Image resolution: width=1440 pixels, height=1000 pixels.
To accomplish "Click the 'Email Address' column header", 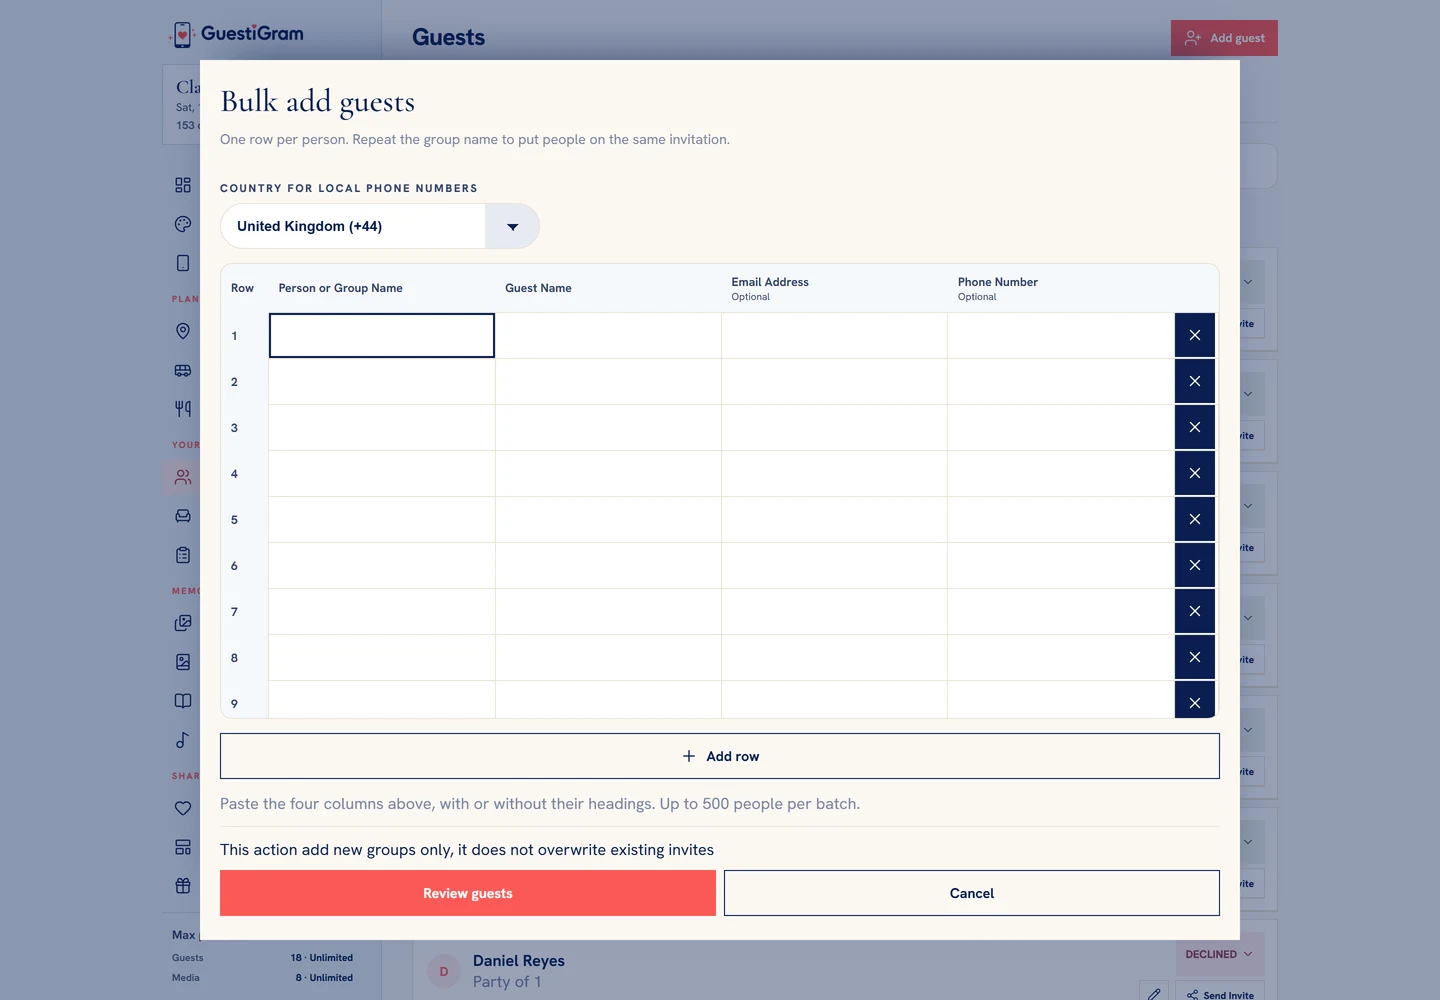I will [x=770, y=282].
